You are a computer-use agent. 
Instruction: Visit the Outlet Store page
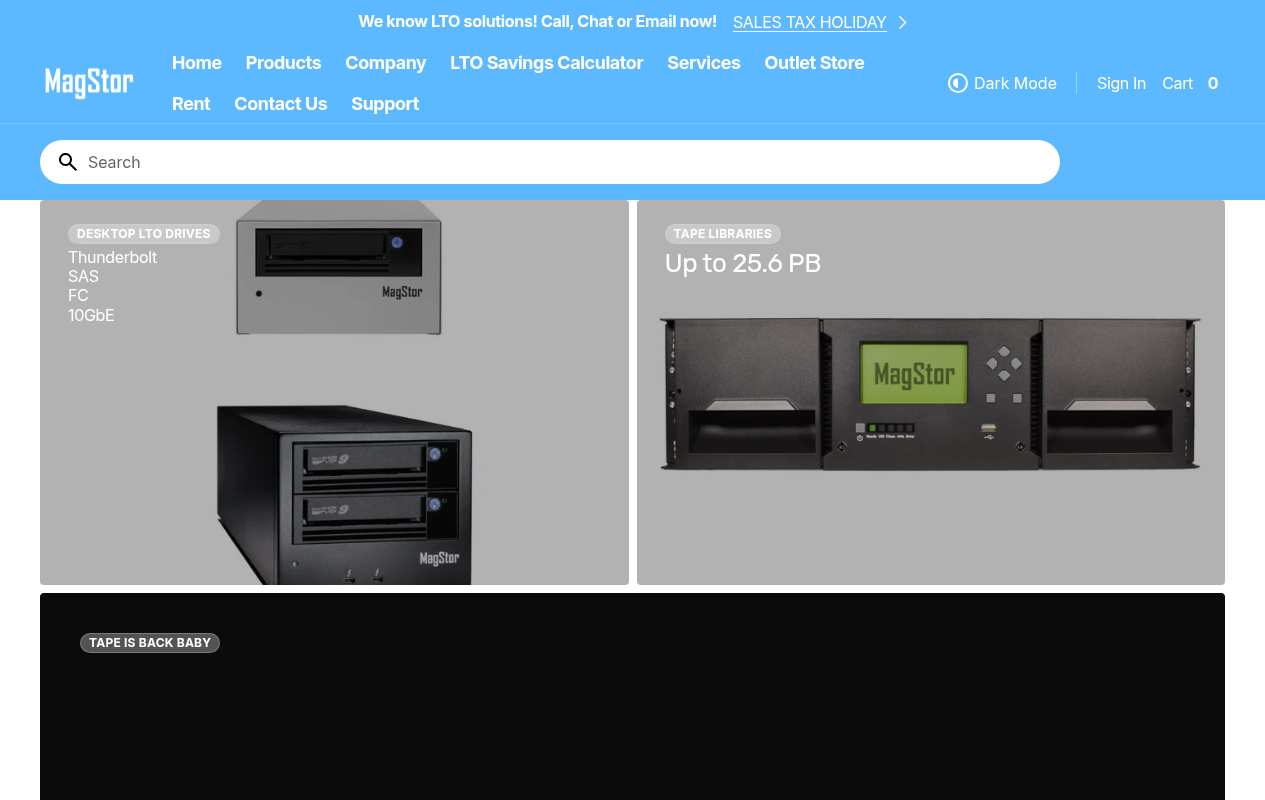coord(814,63)
